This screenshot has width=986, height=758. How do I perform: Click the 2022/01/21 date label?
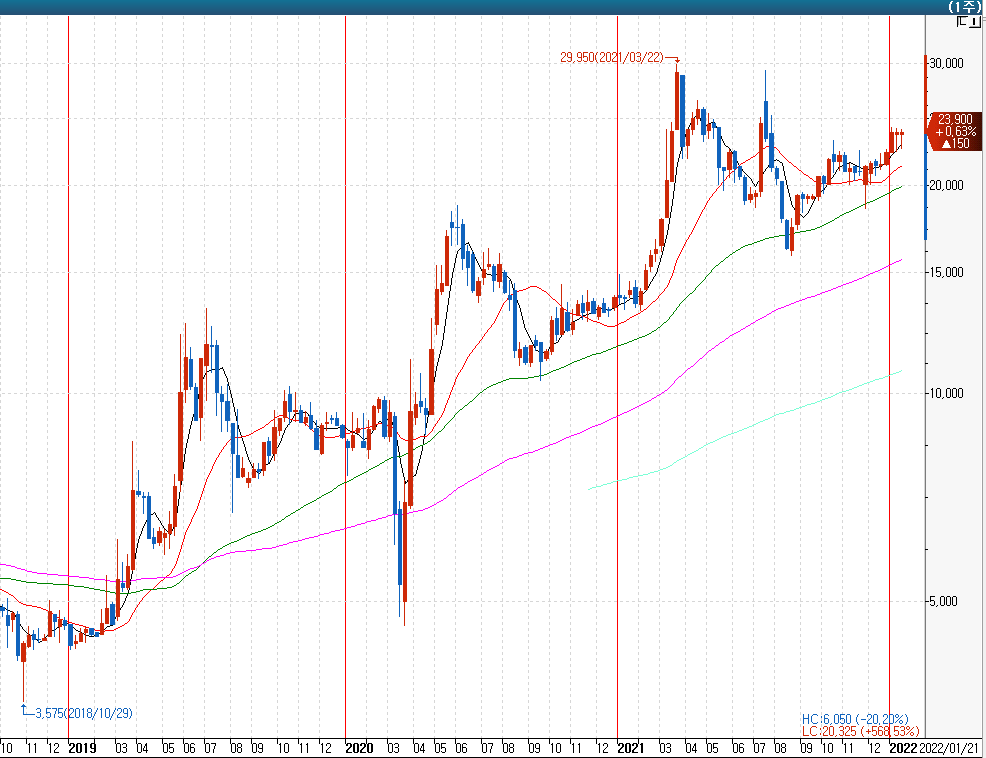[x=951, y=748]
